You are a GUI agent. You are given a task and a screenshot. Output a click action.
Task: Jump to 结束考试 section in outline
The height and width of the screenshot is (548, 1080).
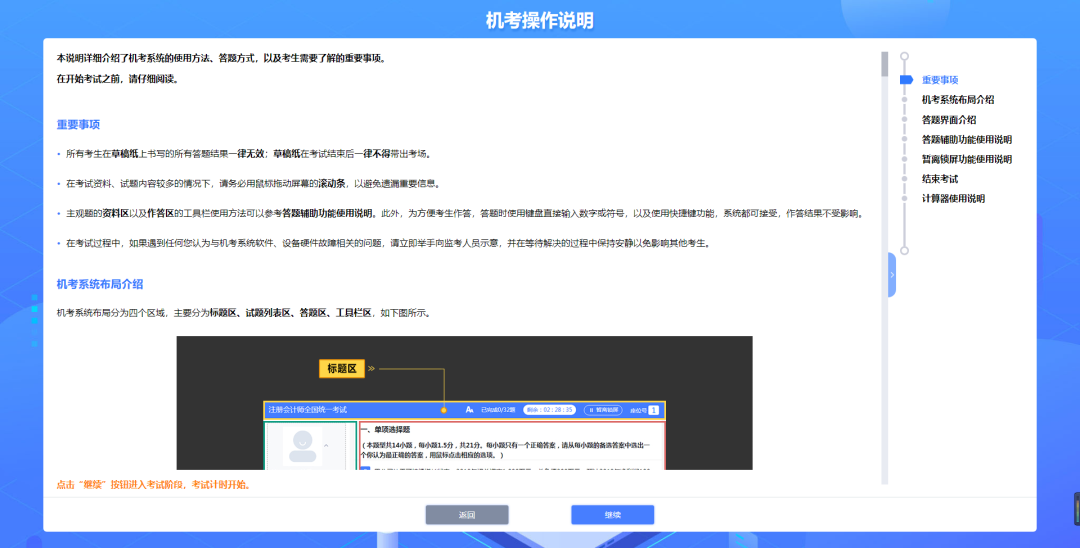(x=939, y=179)
